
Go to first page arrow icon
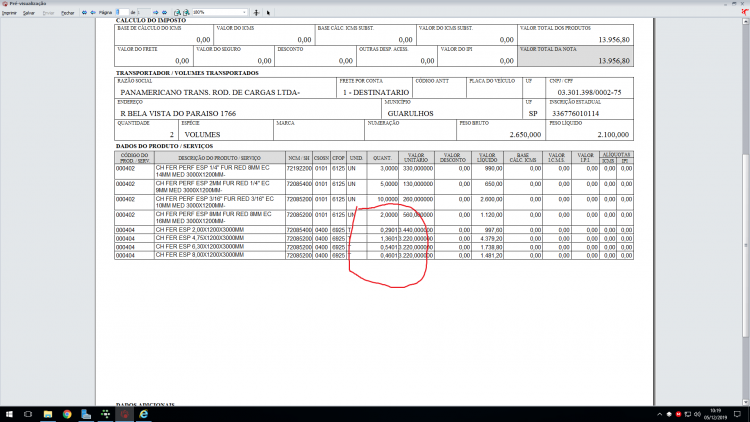coord(84,12)
